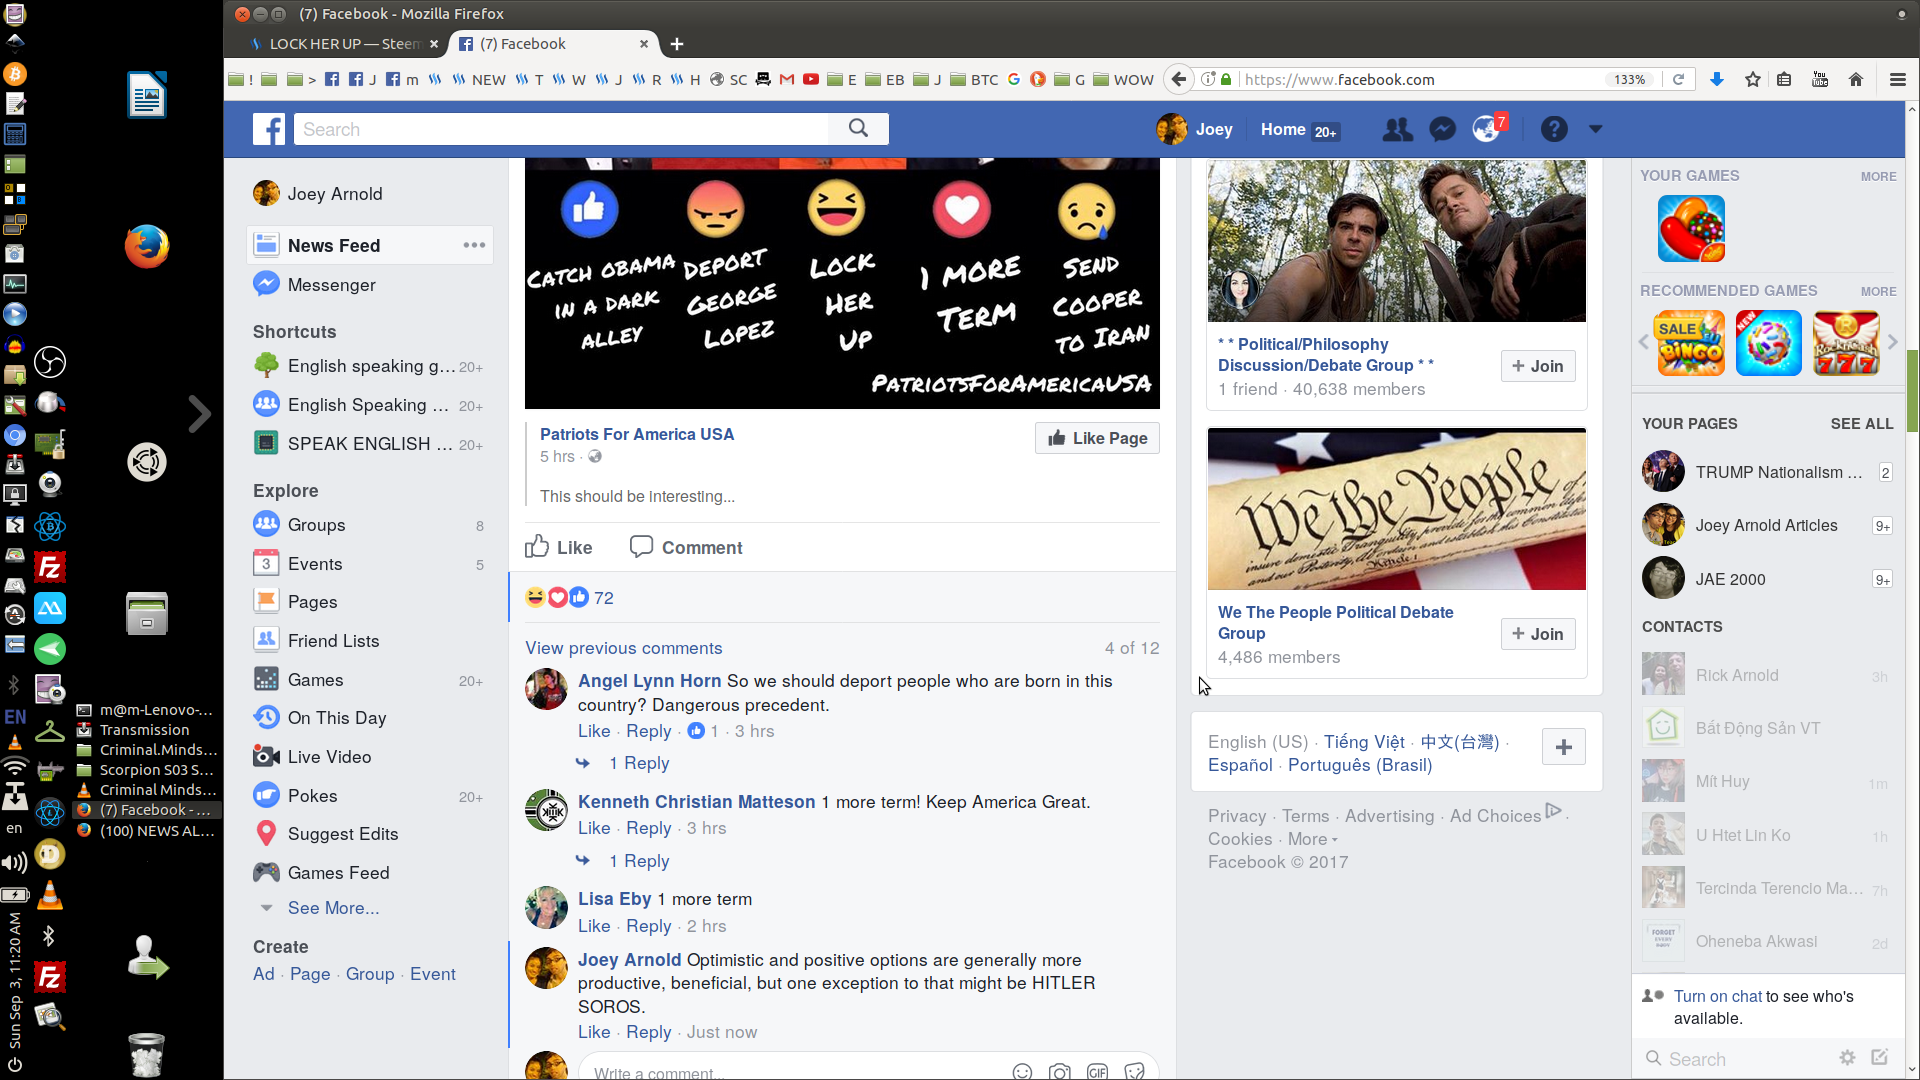1920x1080 pixels.
Task: Open the footer More dropdown
Action: 1312,839
